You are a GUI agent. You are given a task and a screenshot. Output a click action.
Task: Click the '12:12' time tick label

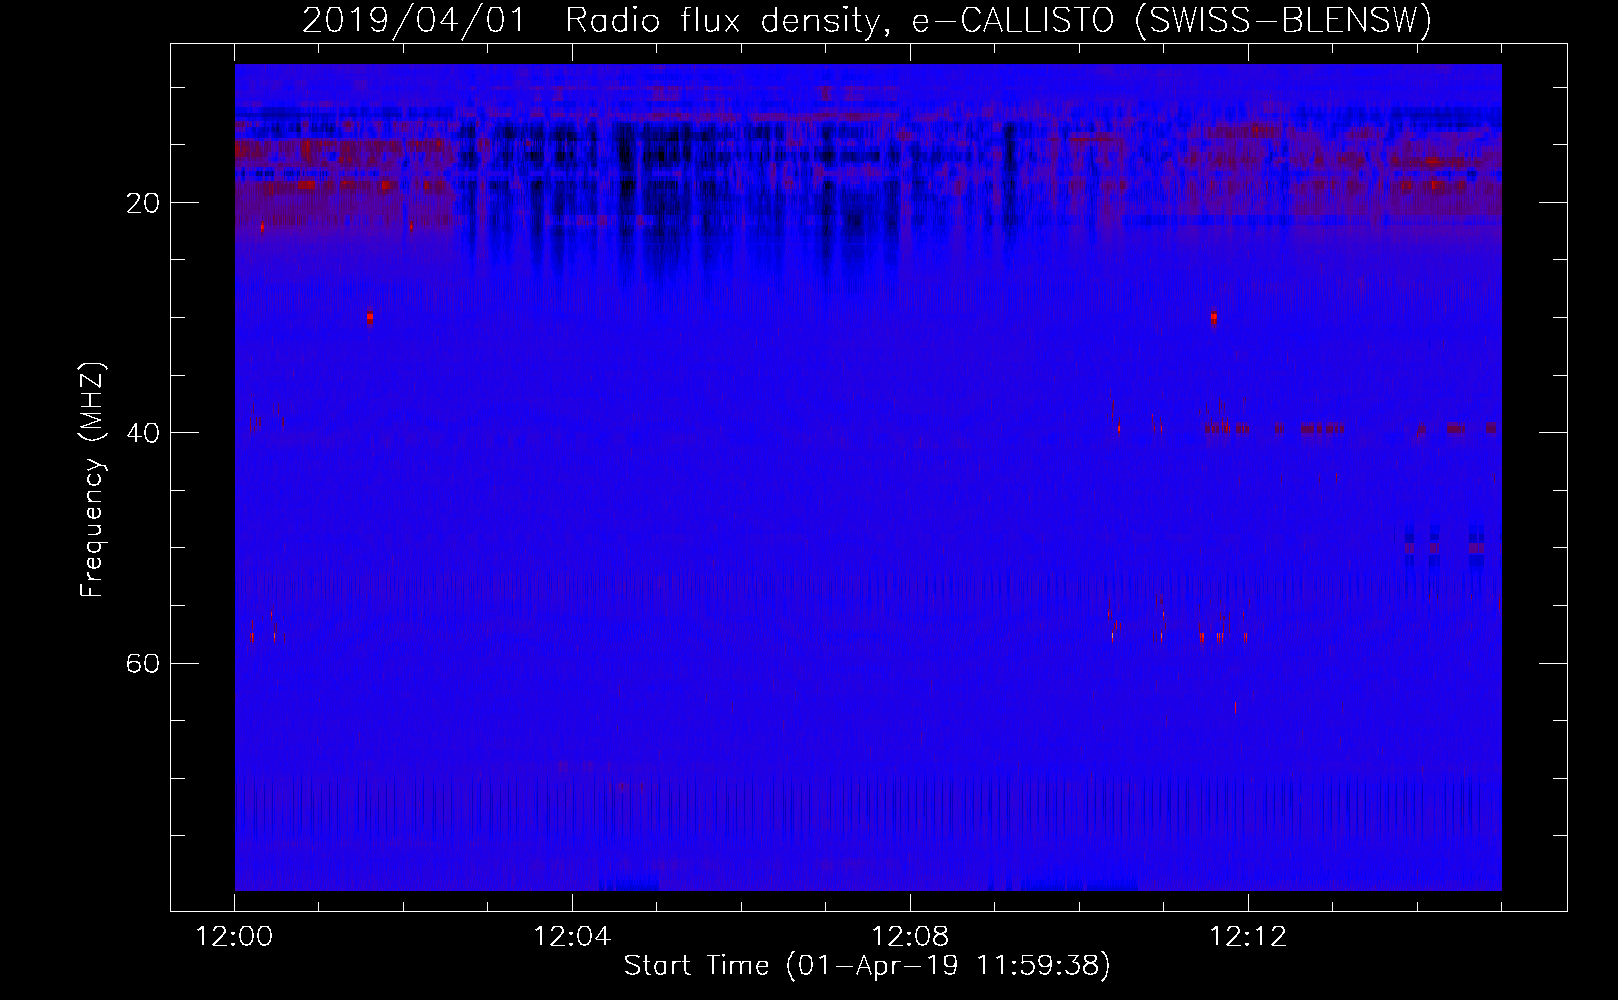(x=1248, y=937)
